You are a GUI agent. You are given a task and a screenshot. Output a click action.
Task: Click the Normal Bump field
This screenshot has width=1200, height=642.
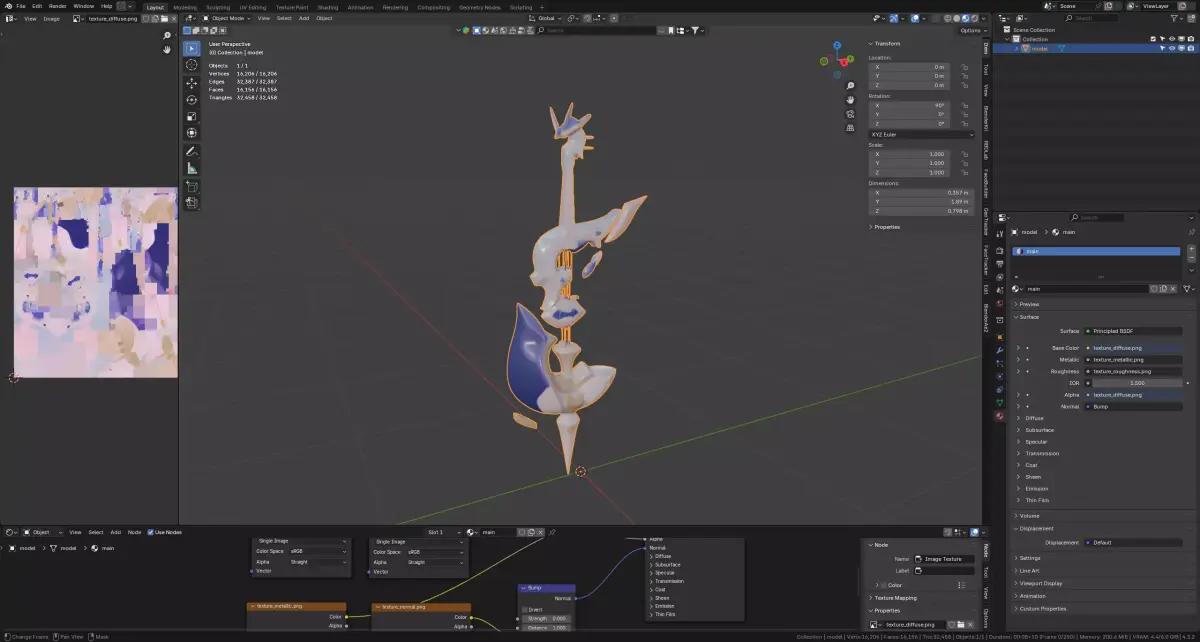1135,406
